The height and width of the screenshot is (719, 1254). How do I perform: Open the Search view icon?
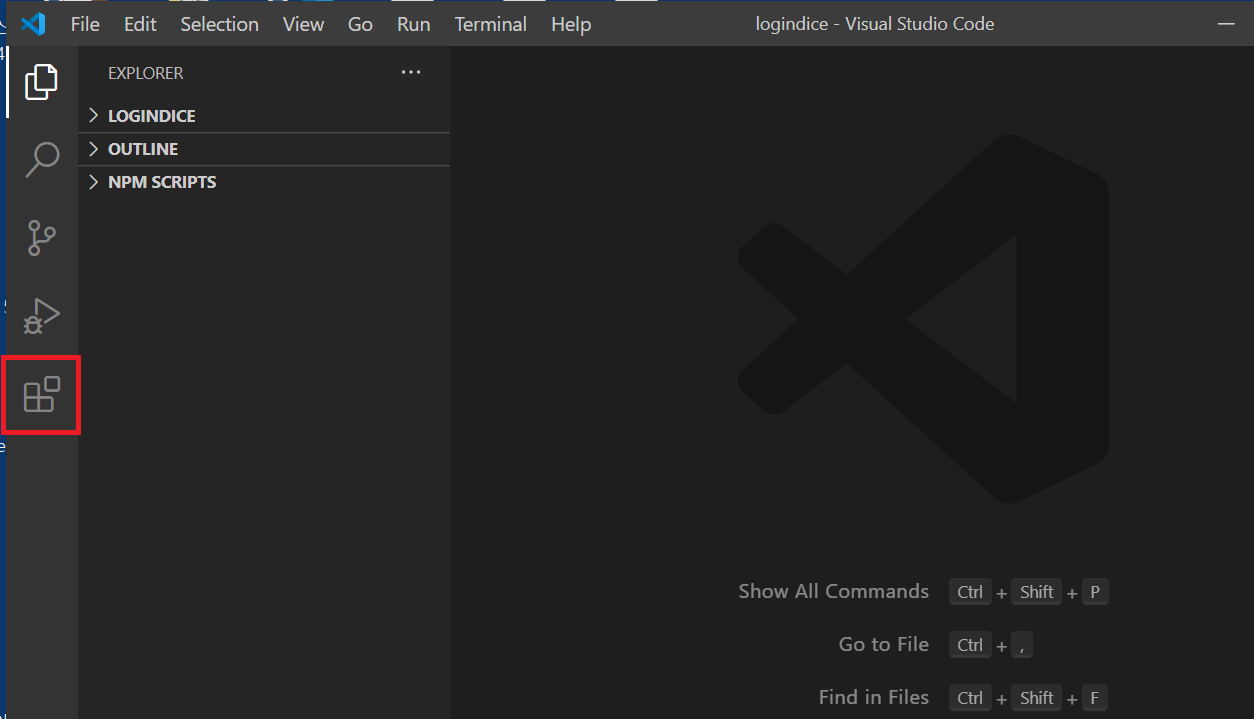pyautogui.click(x=41, y=160)
